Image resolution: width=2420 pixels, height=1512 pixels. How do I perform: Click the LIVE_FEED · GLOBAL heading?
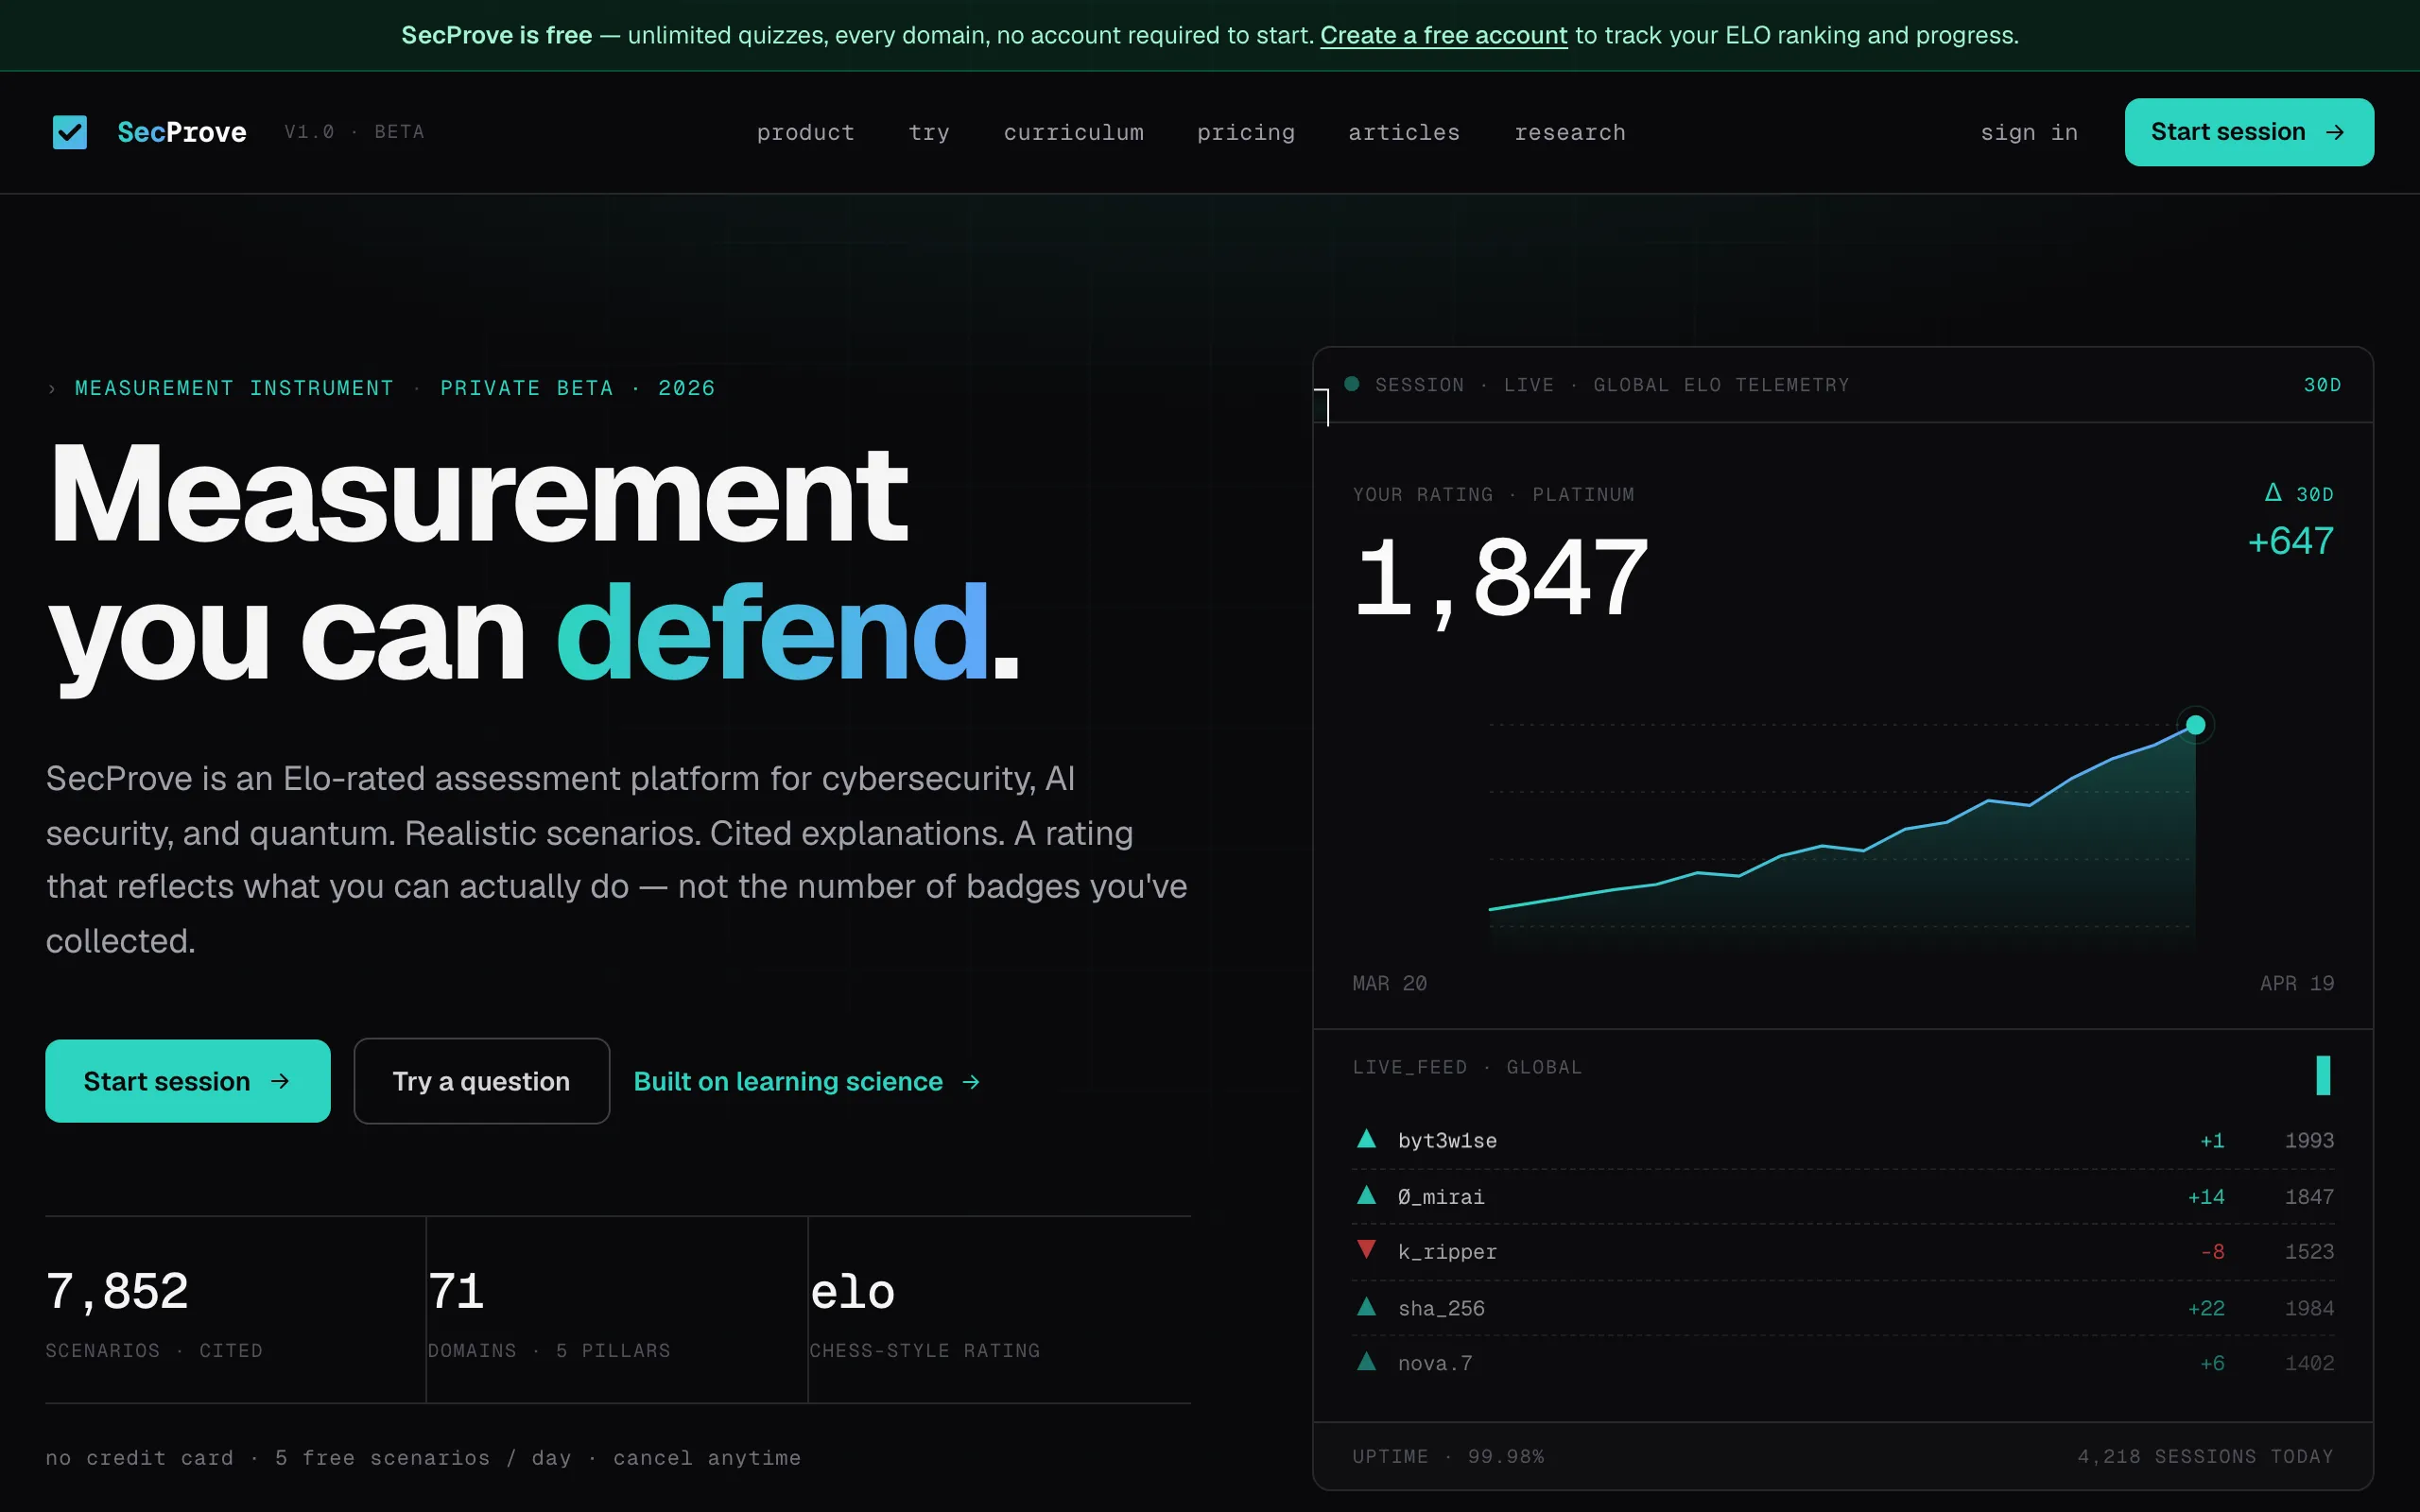click(1467, 1068)
